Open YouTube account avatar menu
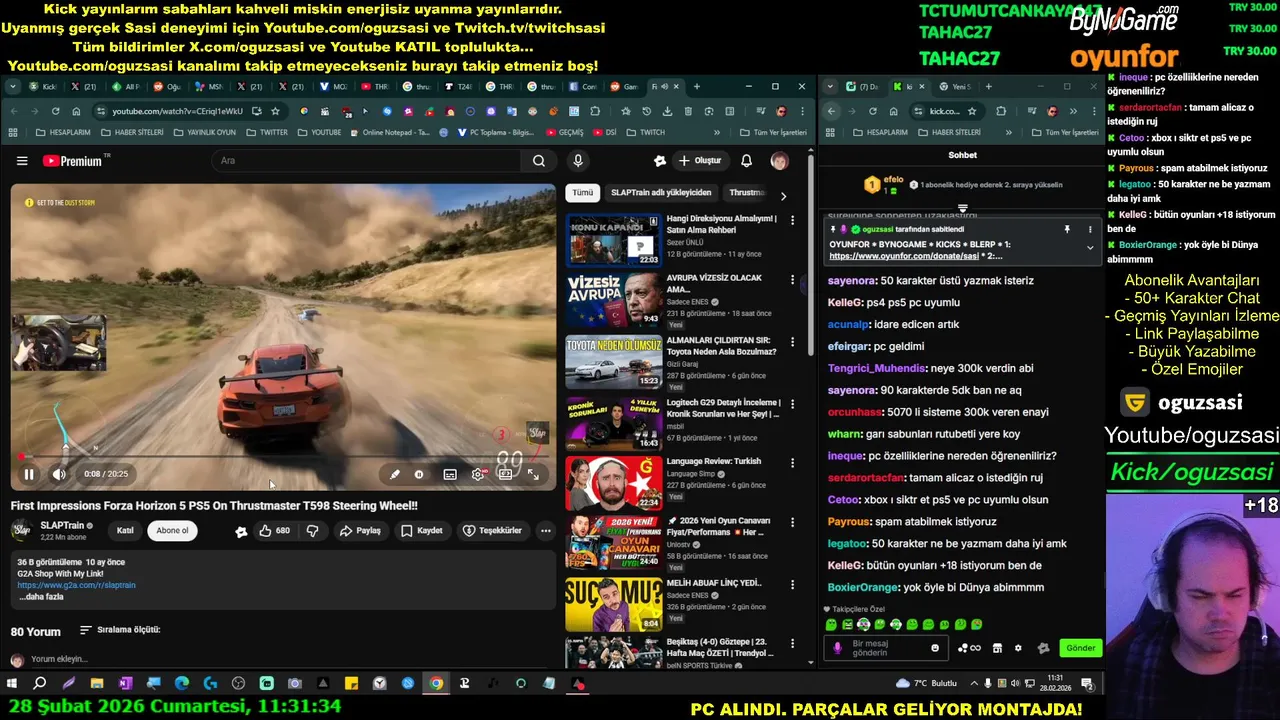This screenshot has width=1280, height=720. pos(779,161)
